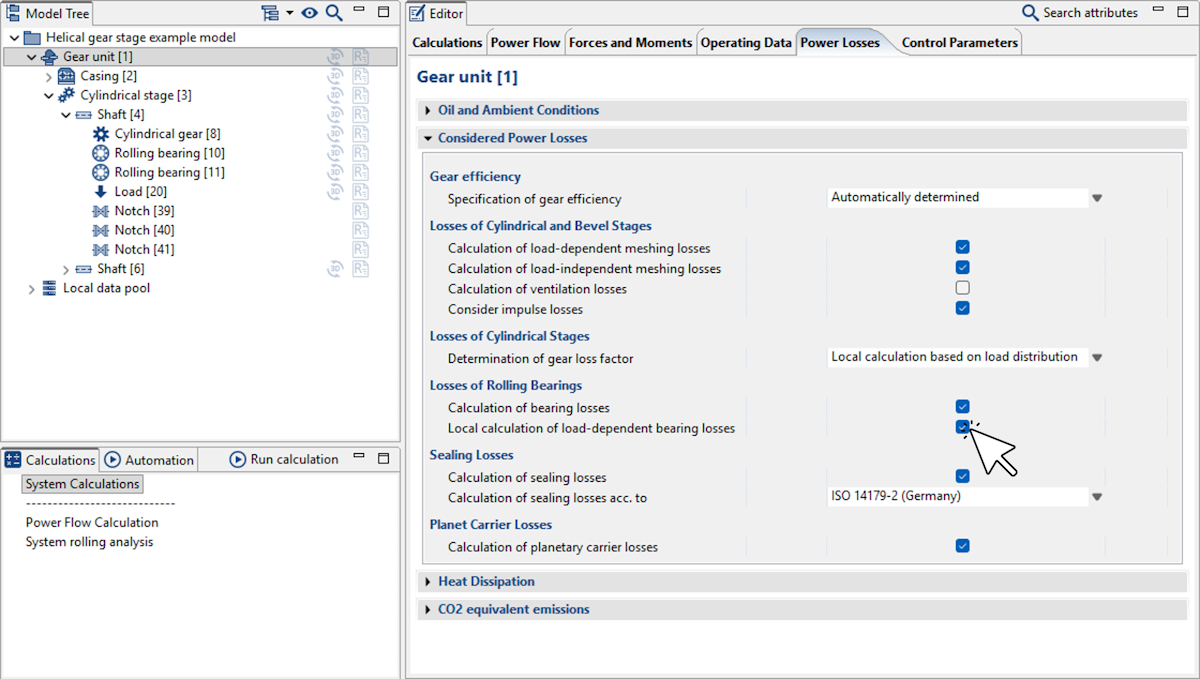Viewport: 1200px width, 679px height.
Task: Select the Load [20] arrow icon
Action: click(x=100, y=192)
